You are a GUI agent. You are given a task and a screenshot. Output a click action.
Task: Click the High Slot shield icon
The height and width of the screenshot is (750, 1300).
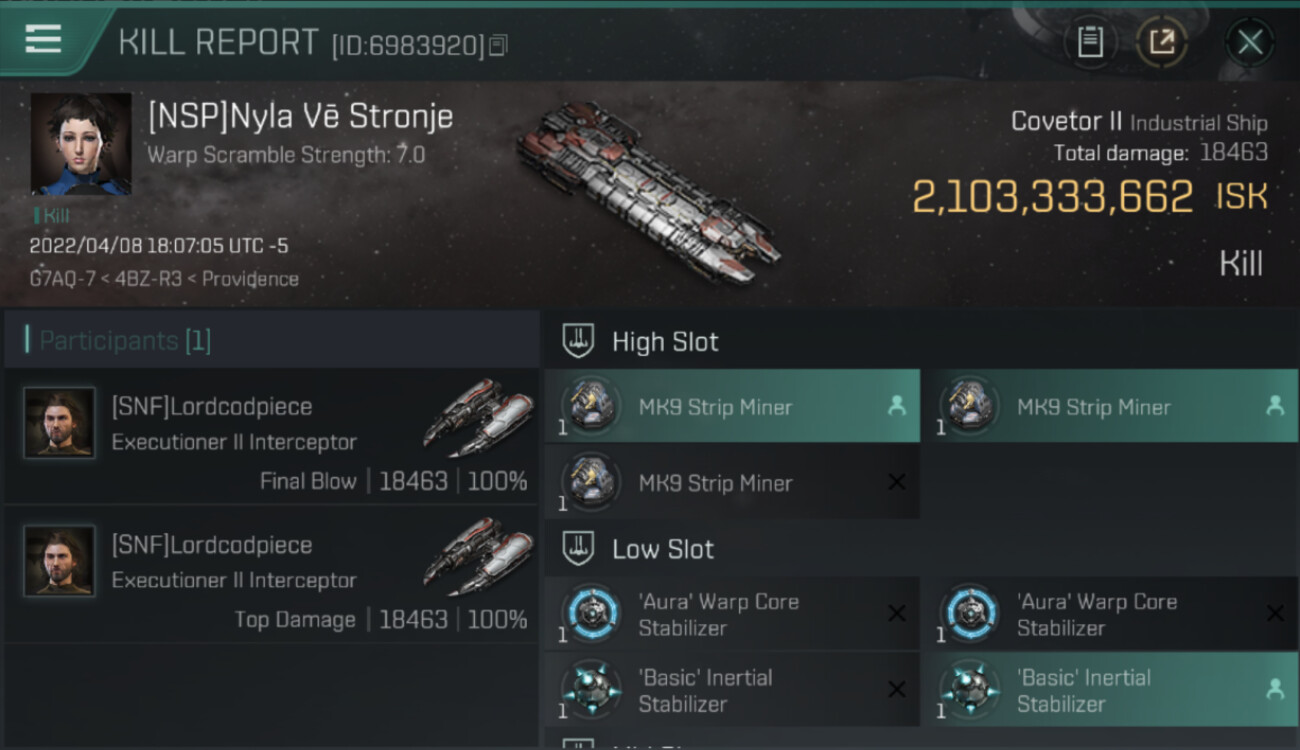pyautogui.click(x=577, y=341)
